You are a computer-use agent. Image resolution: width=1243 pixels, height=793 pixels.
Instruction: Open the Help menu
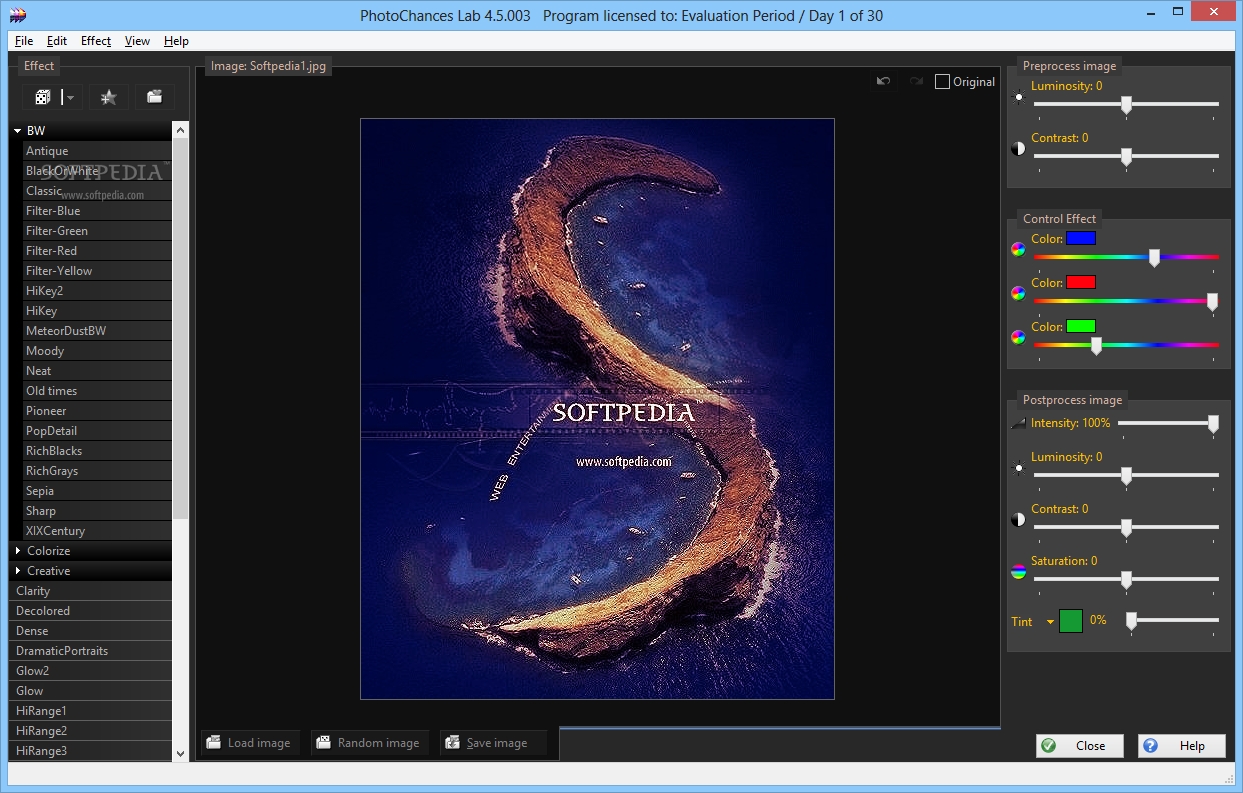[176, 41]
